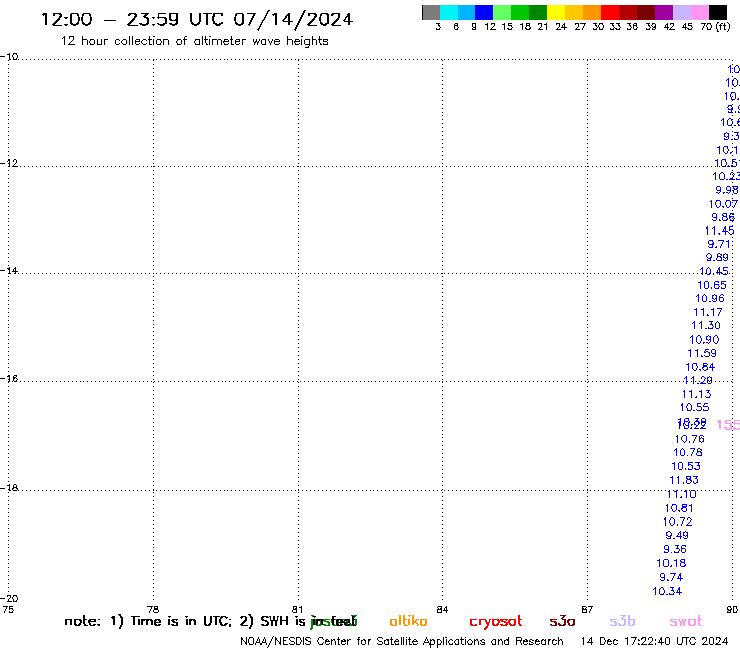
Task: Click the 10.78 wave height value
Action: pyautogui.click(x=688, y=453)
